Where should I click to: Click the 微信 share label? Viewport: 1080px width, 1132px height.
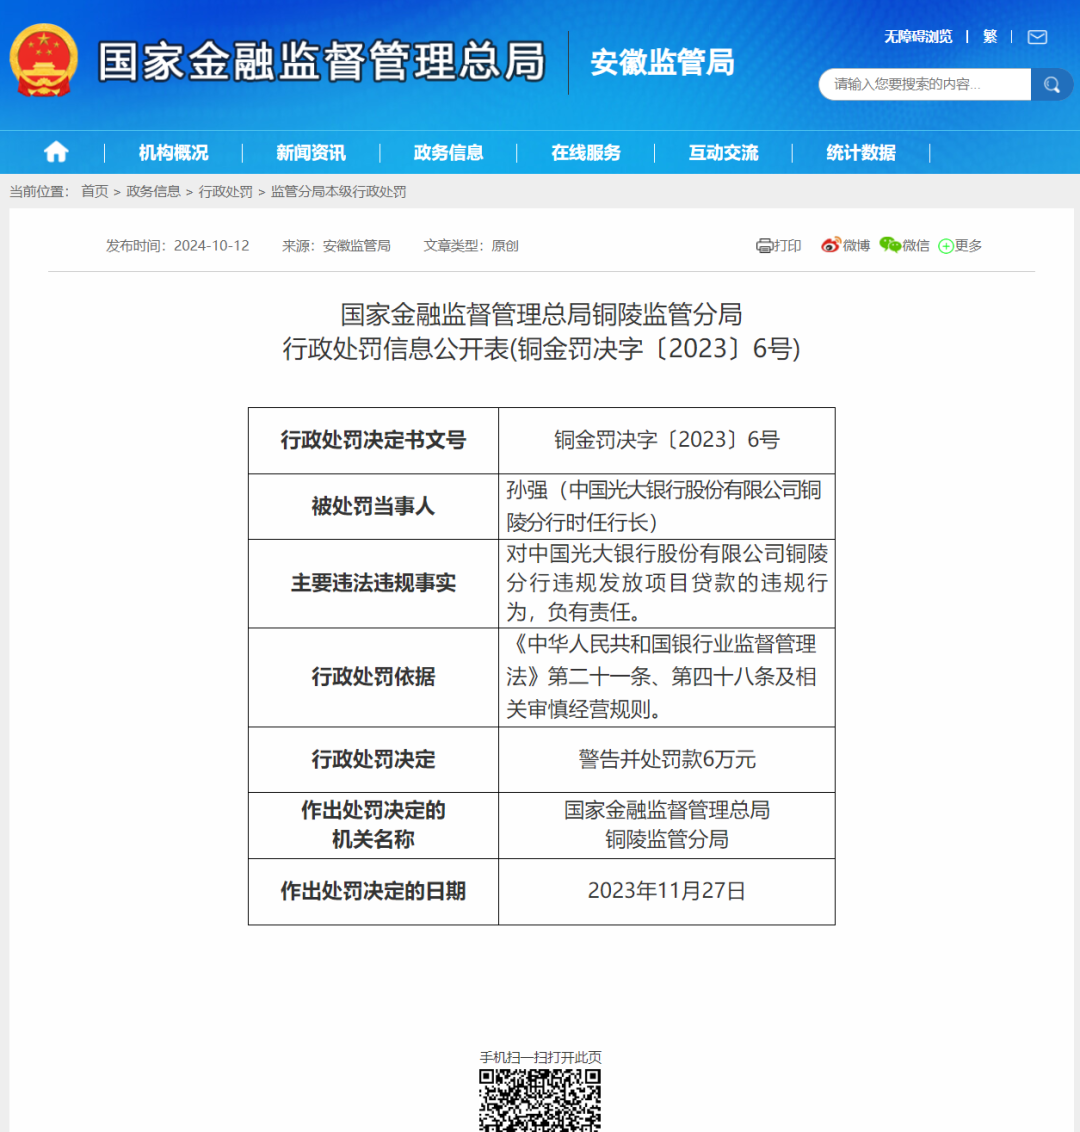915,245
